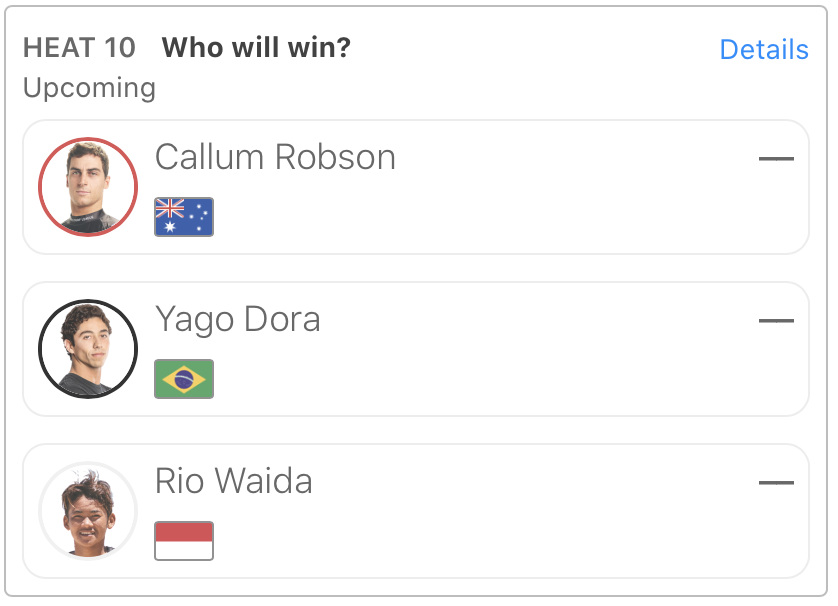The height and width of the screenshot is (606, 838).
Task: Select the Rio Waida name text
Action: (234, 481)
